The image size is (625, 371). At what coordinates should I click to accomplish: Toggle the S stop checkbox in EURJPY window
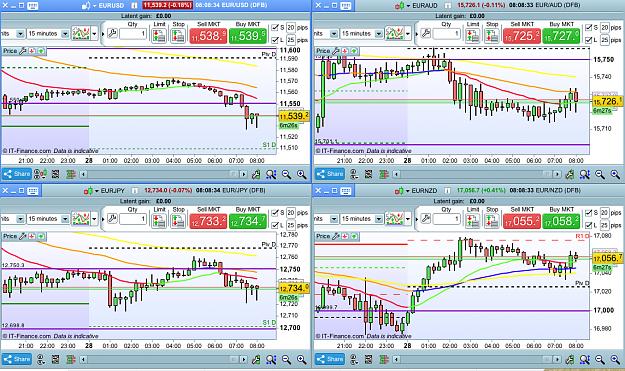point(275,213)
